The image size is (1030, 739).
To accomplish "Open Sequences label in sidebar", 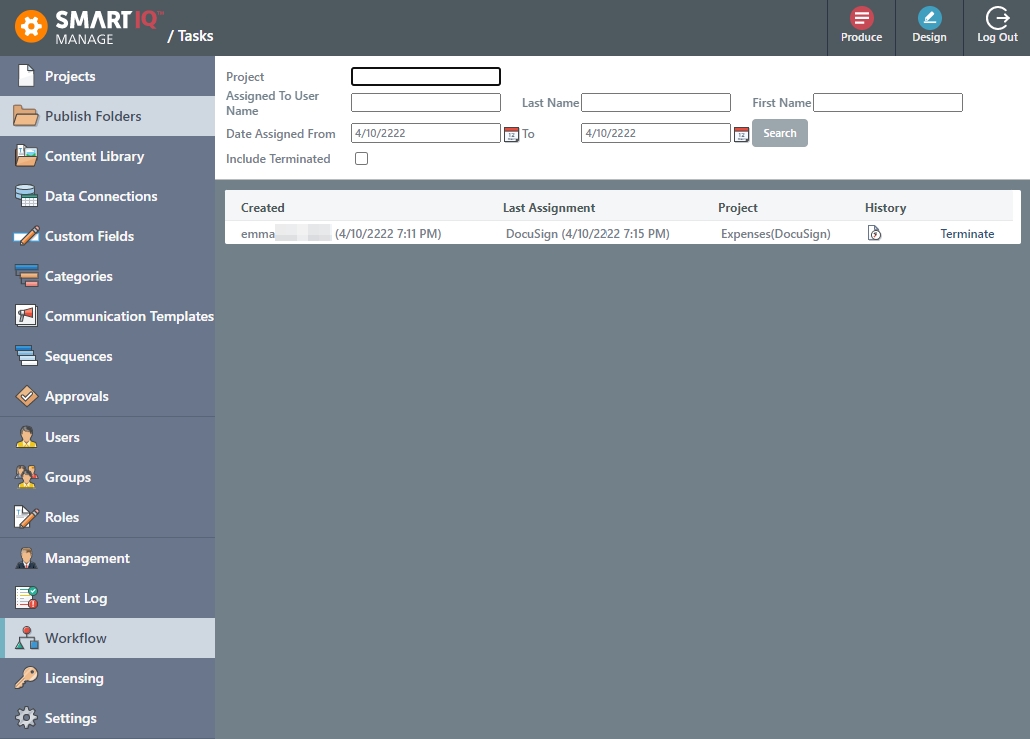I will pyautogui.click(x=79, y=356).
